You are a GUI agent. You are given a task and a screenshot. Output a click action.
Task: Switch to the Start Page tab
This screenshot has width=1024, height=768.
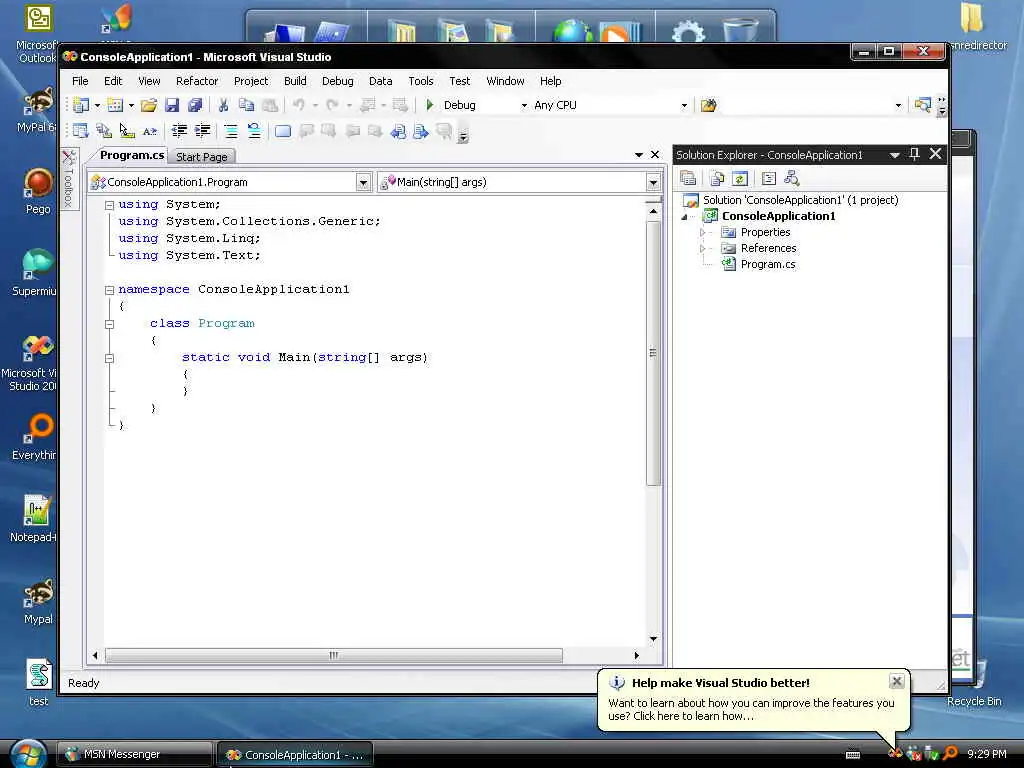201,157
